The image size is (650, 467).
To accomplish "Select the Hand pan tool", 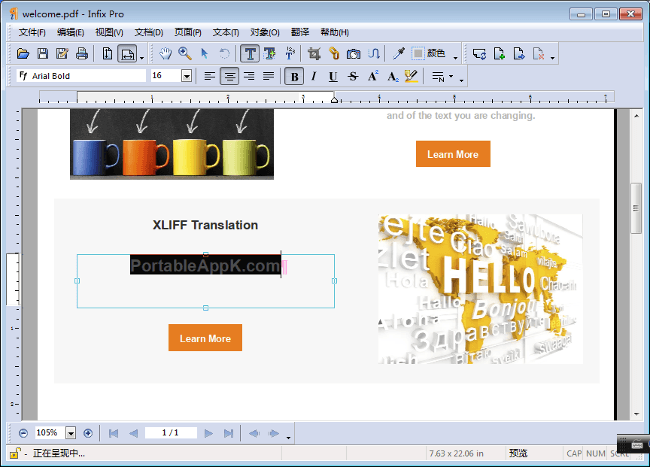I will tap(166, 53).
